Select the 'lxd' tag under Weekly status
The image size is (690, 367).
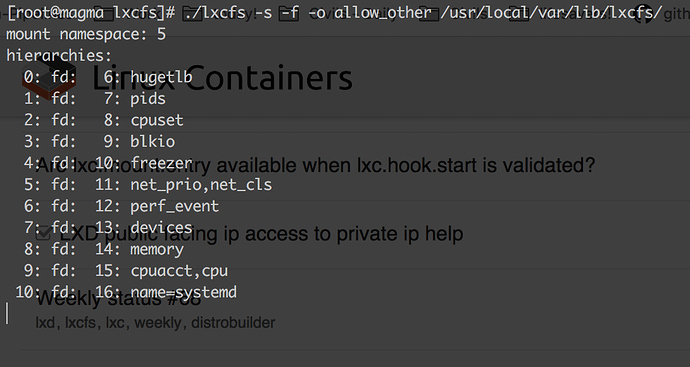45,323
